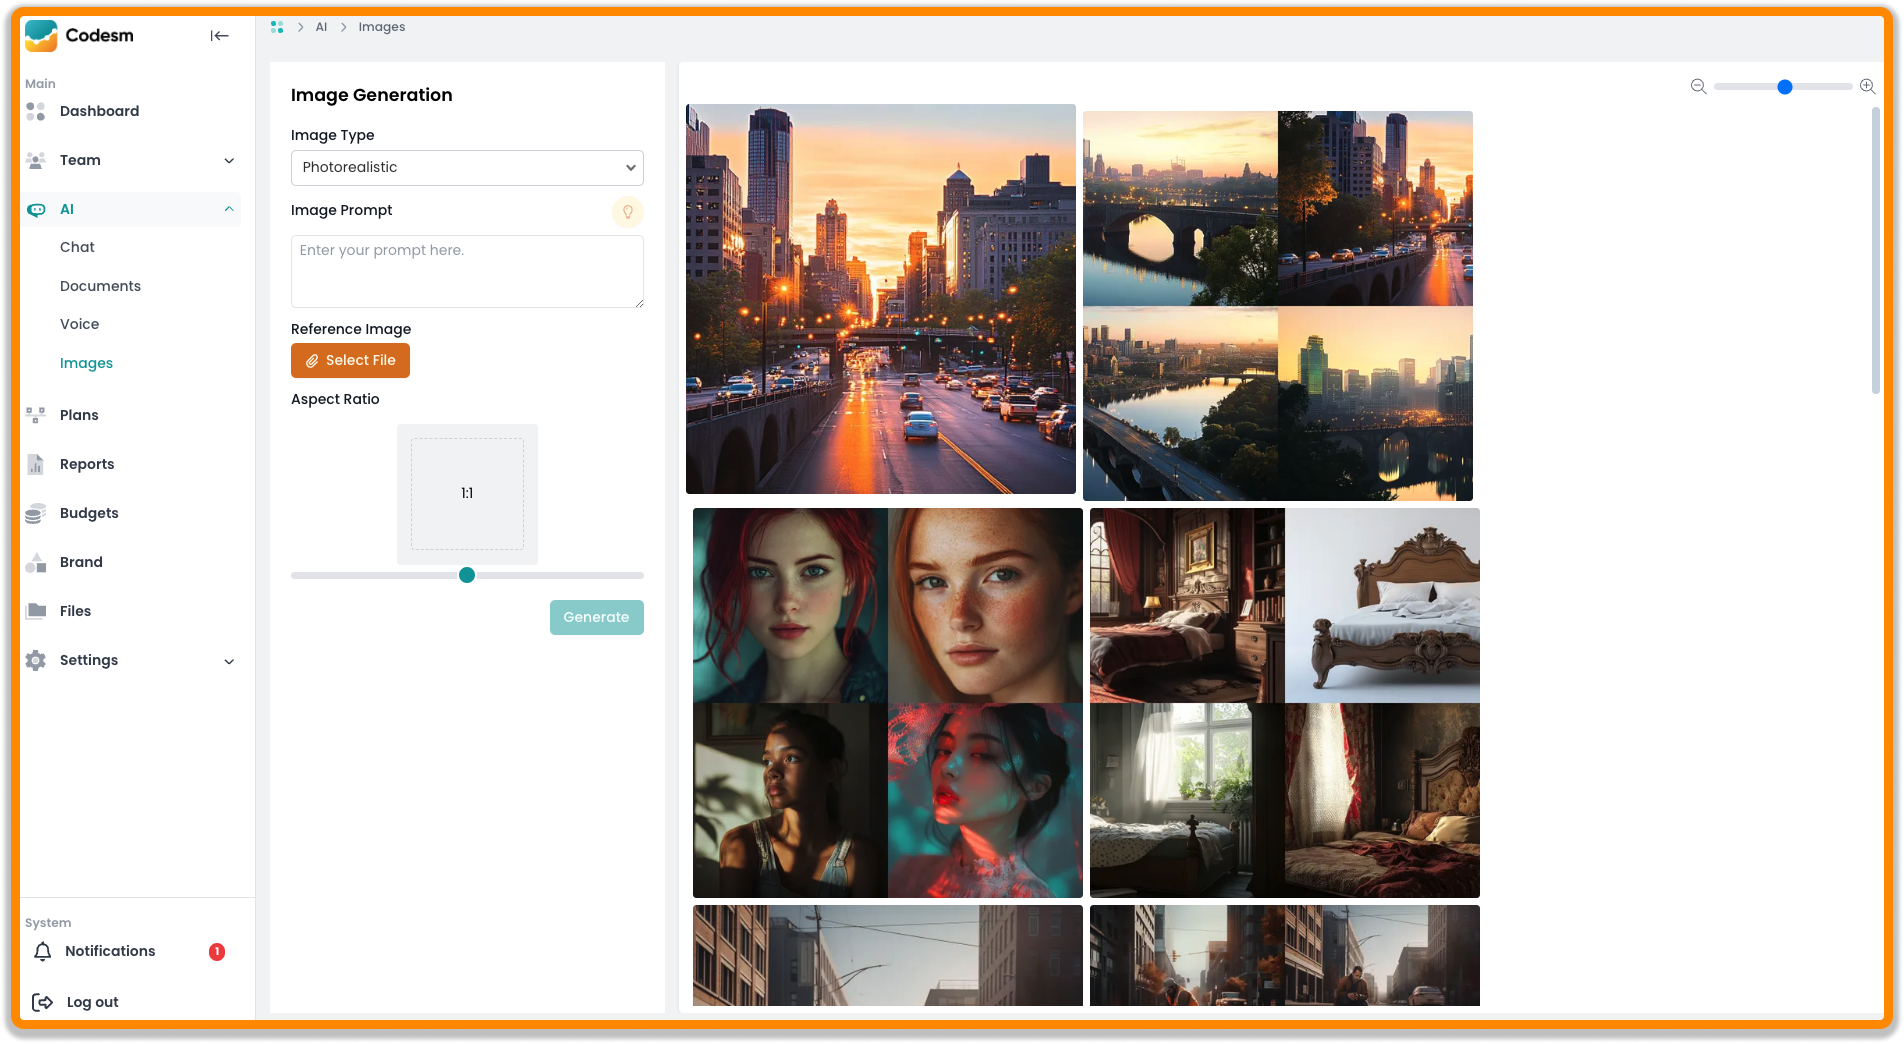Click the zoom-out magnifier above the gallery
The height and width of the screenshot is (1044, 1904).
[x=1697, y=87]
